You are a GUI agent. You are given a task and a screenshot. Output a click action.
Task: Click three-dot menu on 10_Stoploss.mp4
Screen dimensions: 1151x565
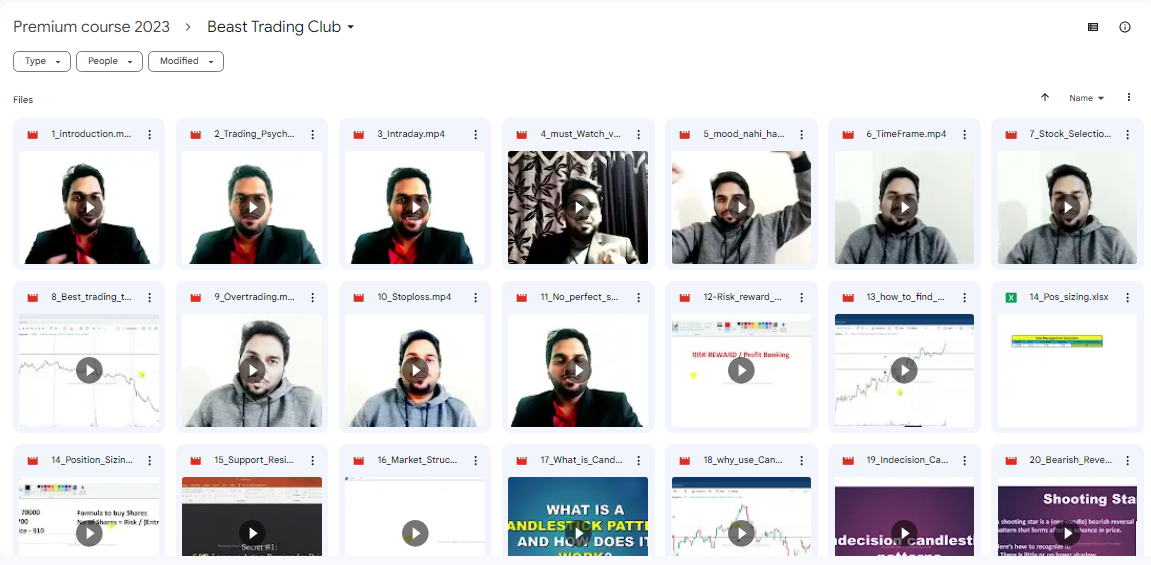click(x=476, y=297)
